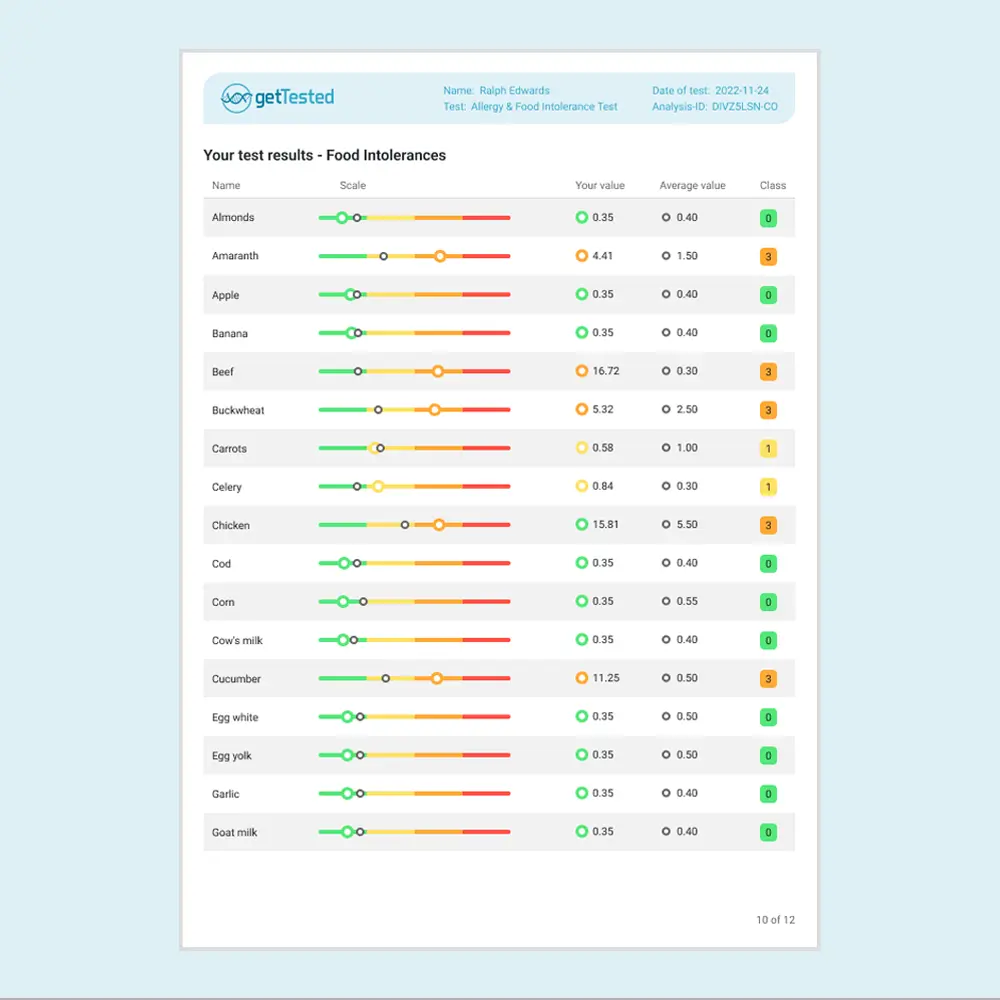Screen dimensions: 1000x1000
Task: Click the Class 0 badge for Goat milk
Action: coord(768,832)
